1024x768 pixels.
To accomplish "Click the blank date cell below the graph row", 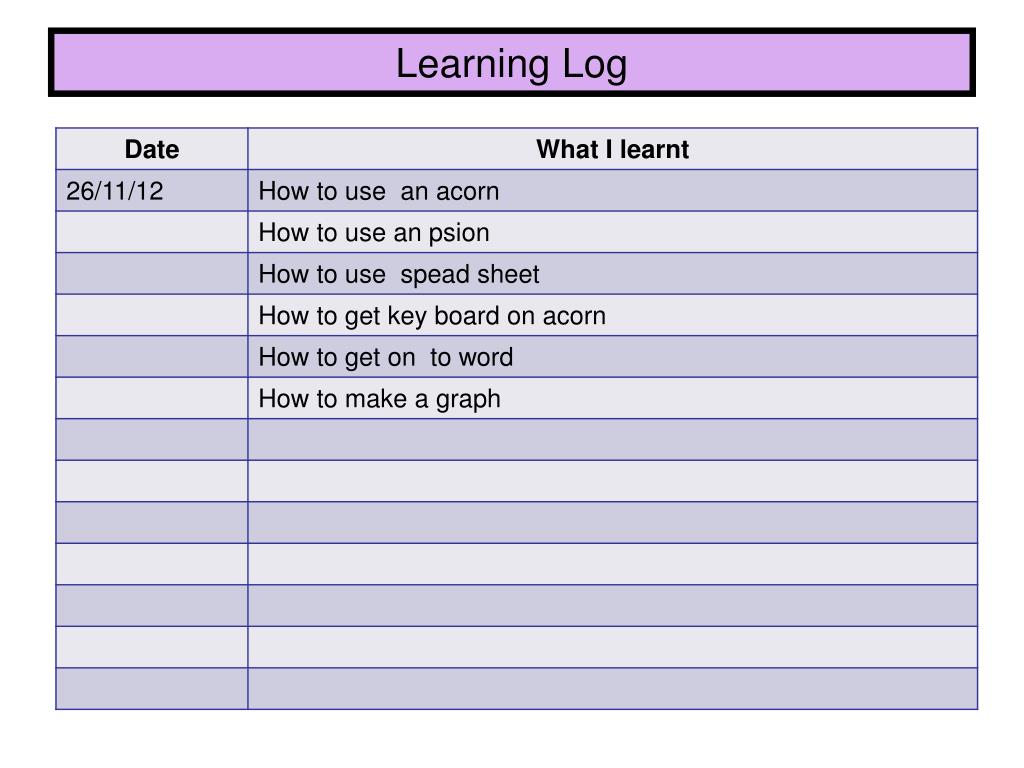I will (152, 440).
